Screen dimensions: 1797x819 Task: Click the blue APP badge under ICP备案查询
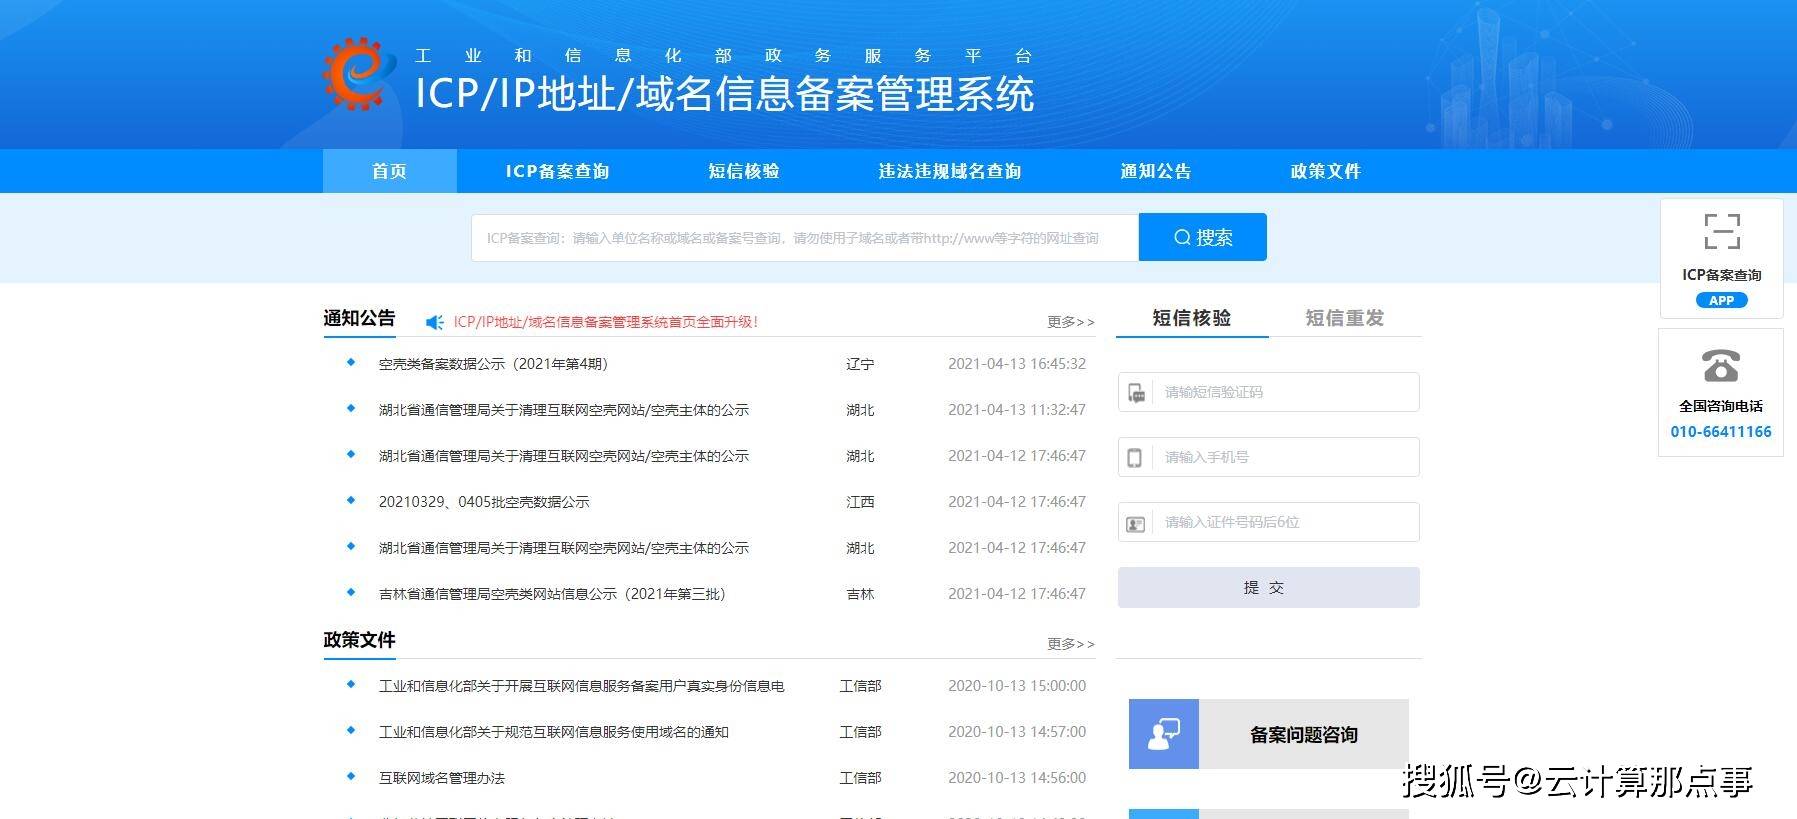pyautogui.click(x=1721, y=300)
